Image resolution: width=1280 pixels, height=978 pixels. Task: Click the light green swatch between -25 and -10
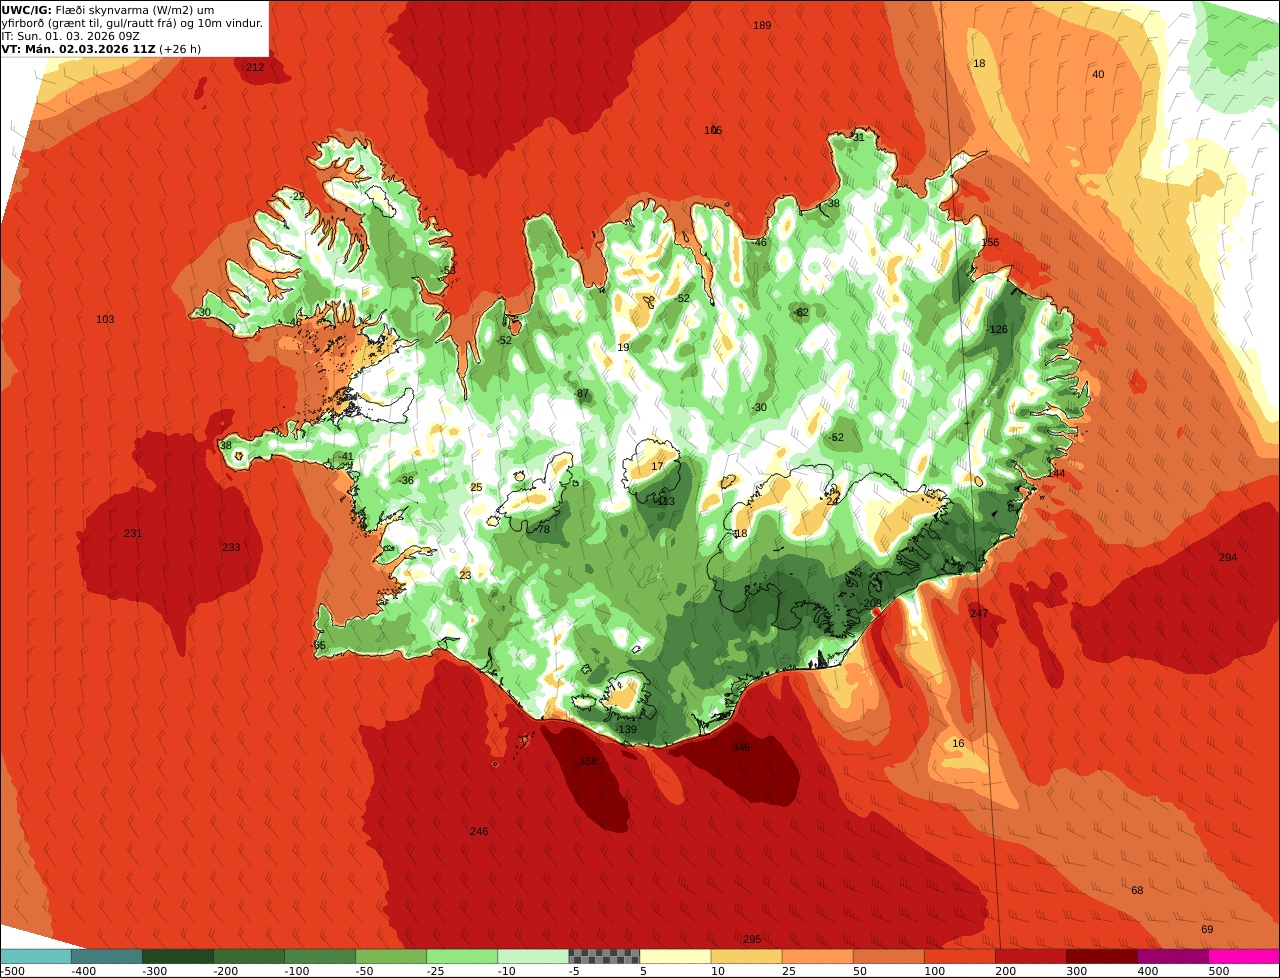pyautogui.click(x=462, y=956)
